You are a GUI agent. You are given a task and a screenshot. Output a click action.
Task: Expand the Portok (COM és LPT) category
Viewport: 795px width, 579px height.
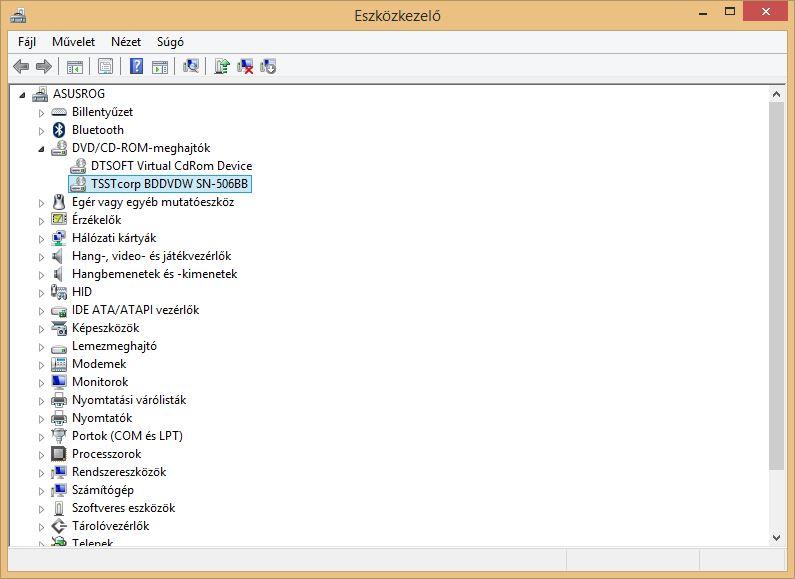coord(42,437)
